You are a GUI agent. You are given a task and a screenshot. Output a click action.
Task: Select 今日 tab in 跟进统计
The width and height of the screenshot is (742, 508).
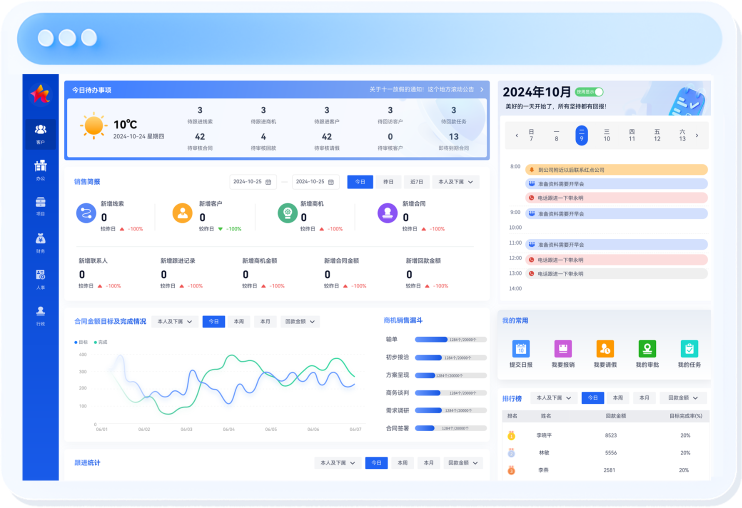pyautogui.click(x=376, y=463)
